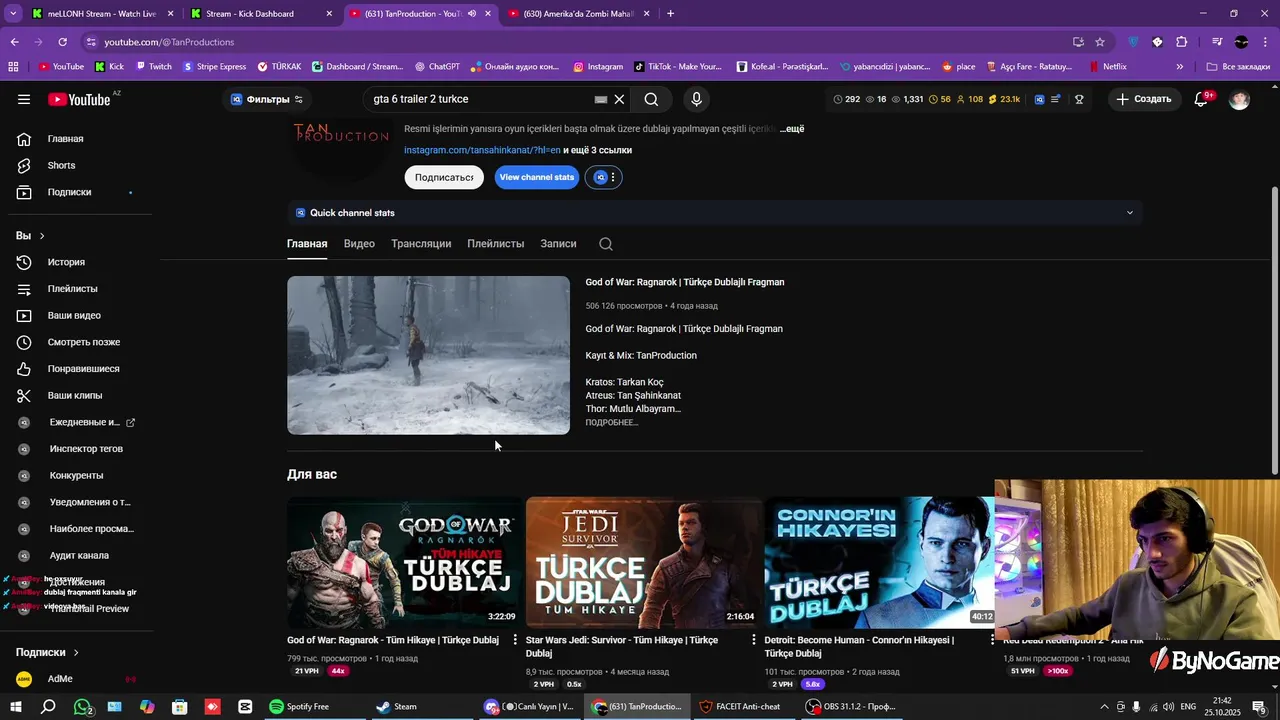
Task: Click the page vertical scrollbar
Action: (x=1274, y=330)
